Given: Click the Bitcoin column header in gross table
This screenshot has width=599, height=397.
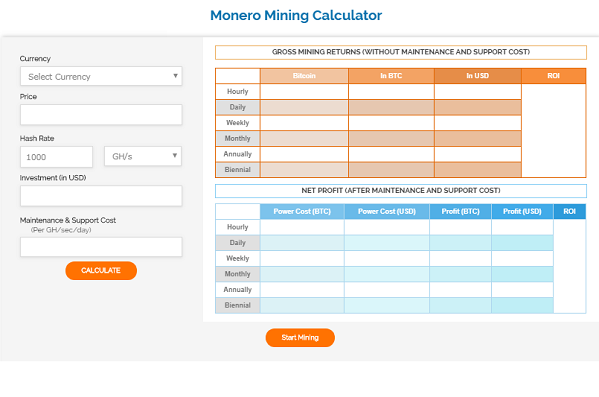Looking at the screenshot, I should click(x=304, y=76).
